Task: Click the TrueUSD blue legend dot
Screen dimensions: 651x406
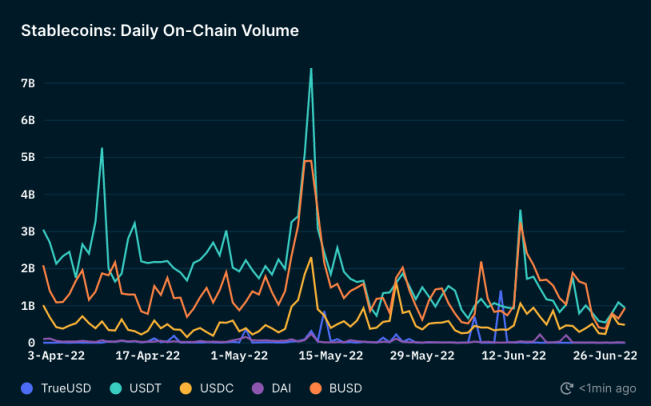Action: pyautogui.click(x=27, y=389)
